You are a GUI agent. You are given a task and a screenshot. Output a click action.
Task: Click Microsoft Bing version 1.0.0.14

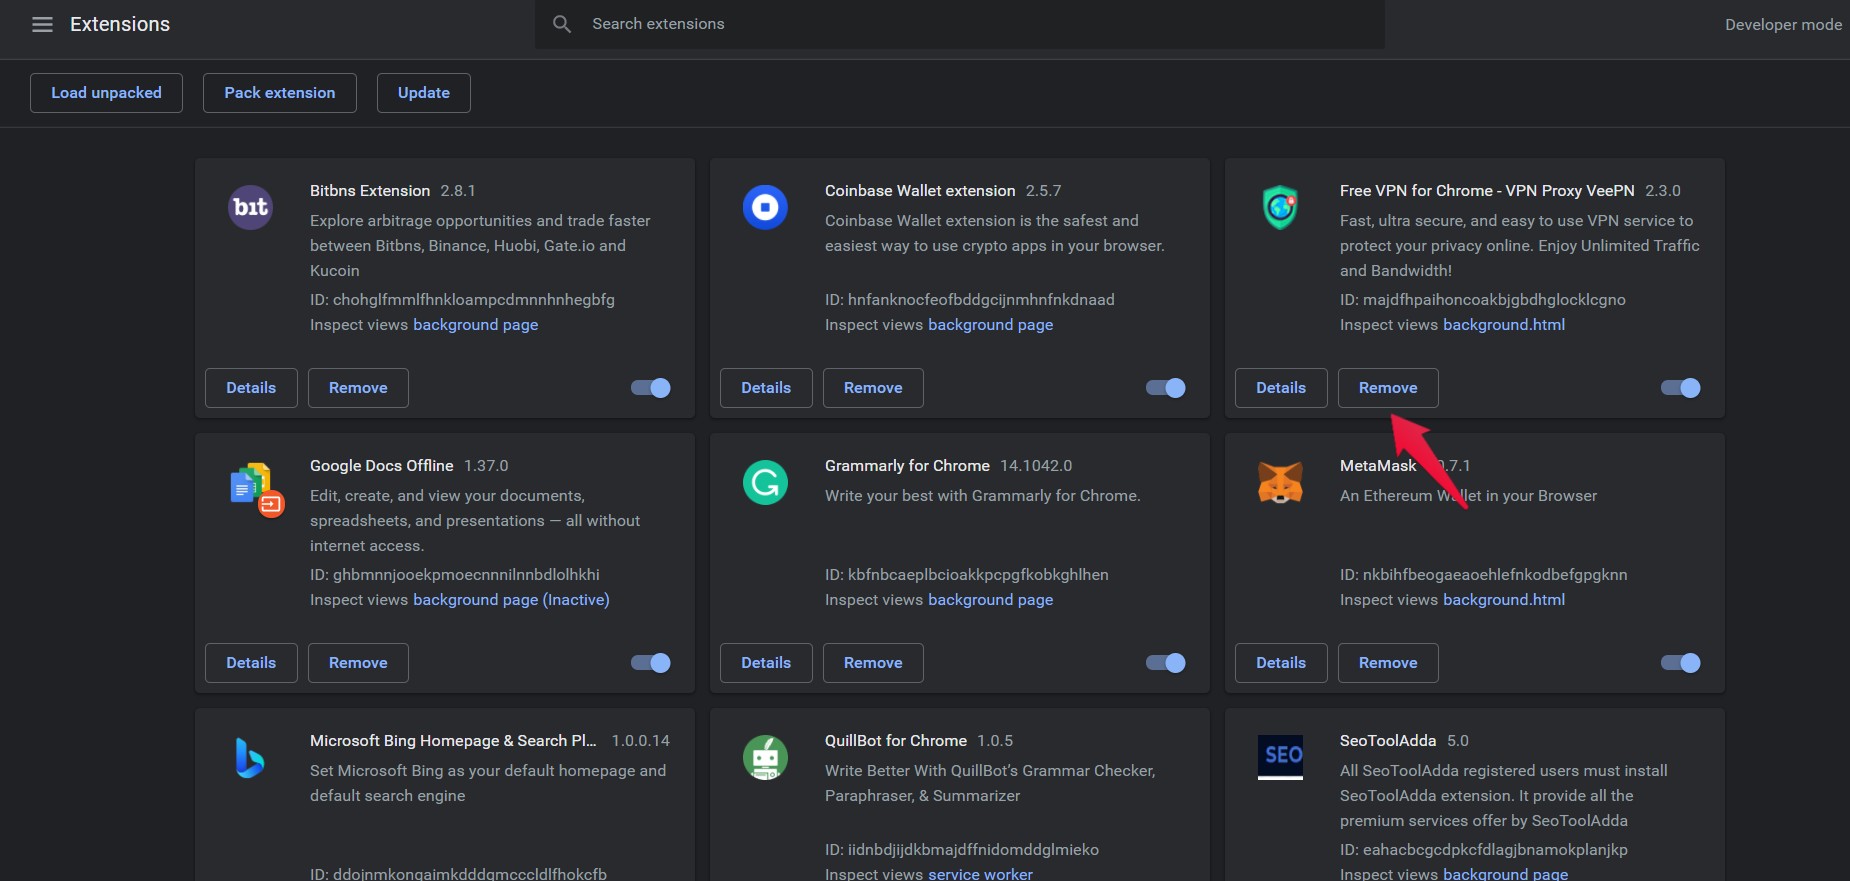pyautogui.click(x=641, y=741)
